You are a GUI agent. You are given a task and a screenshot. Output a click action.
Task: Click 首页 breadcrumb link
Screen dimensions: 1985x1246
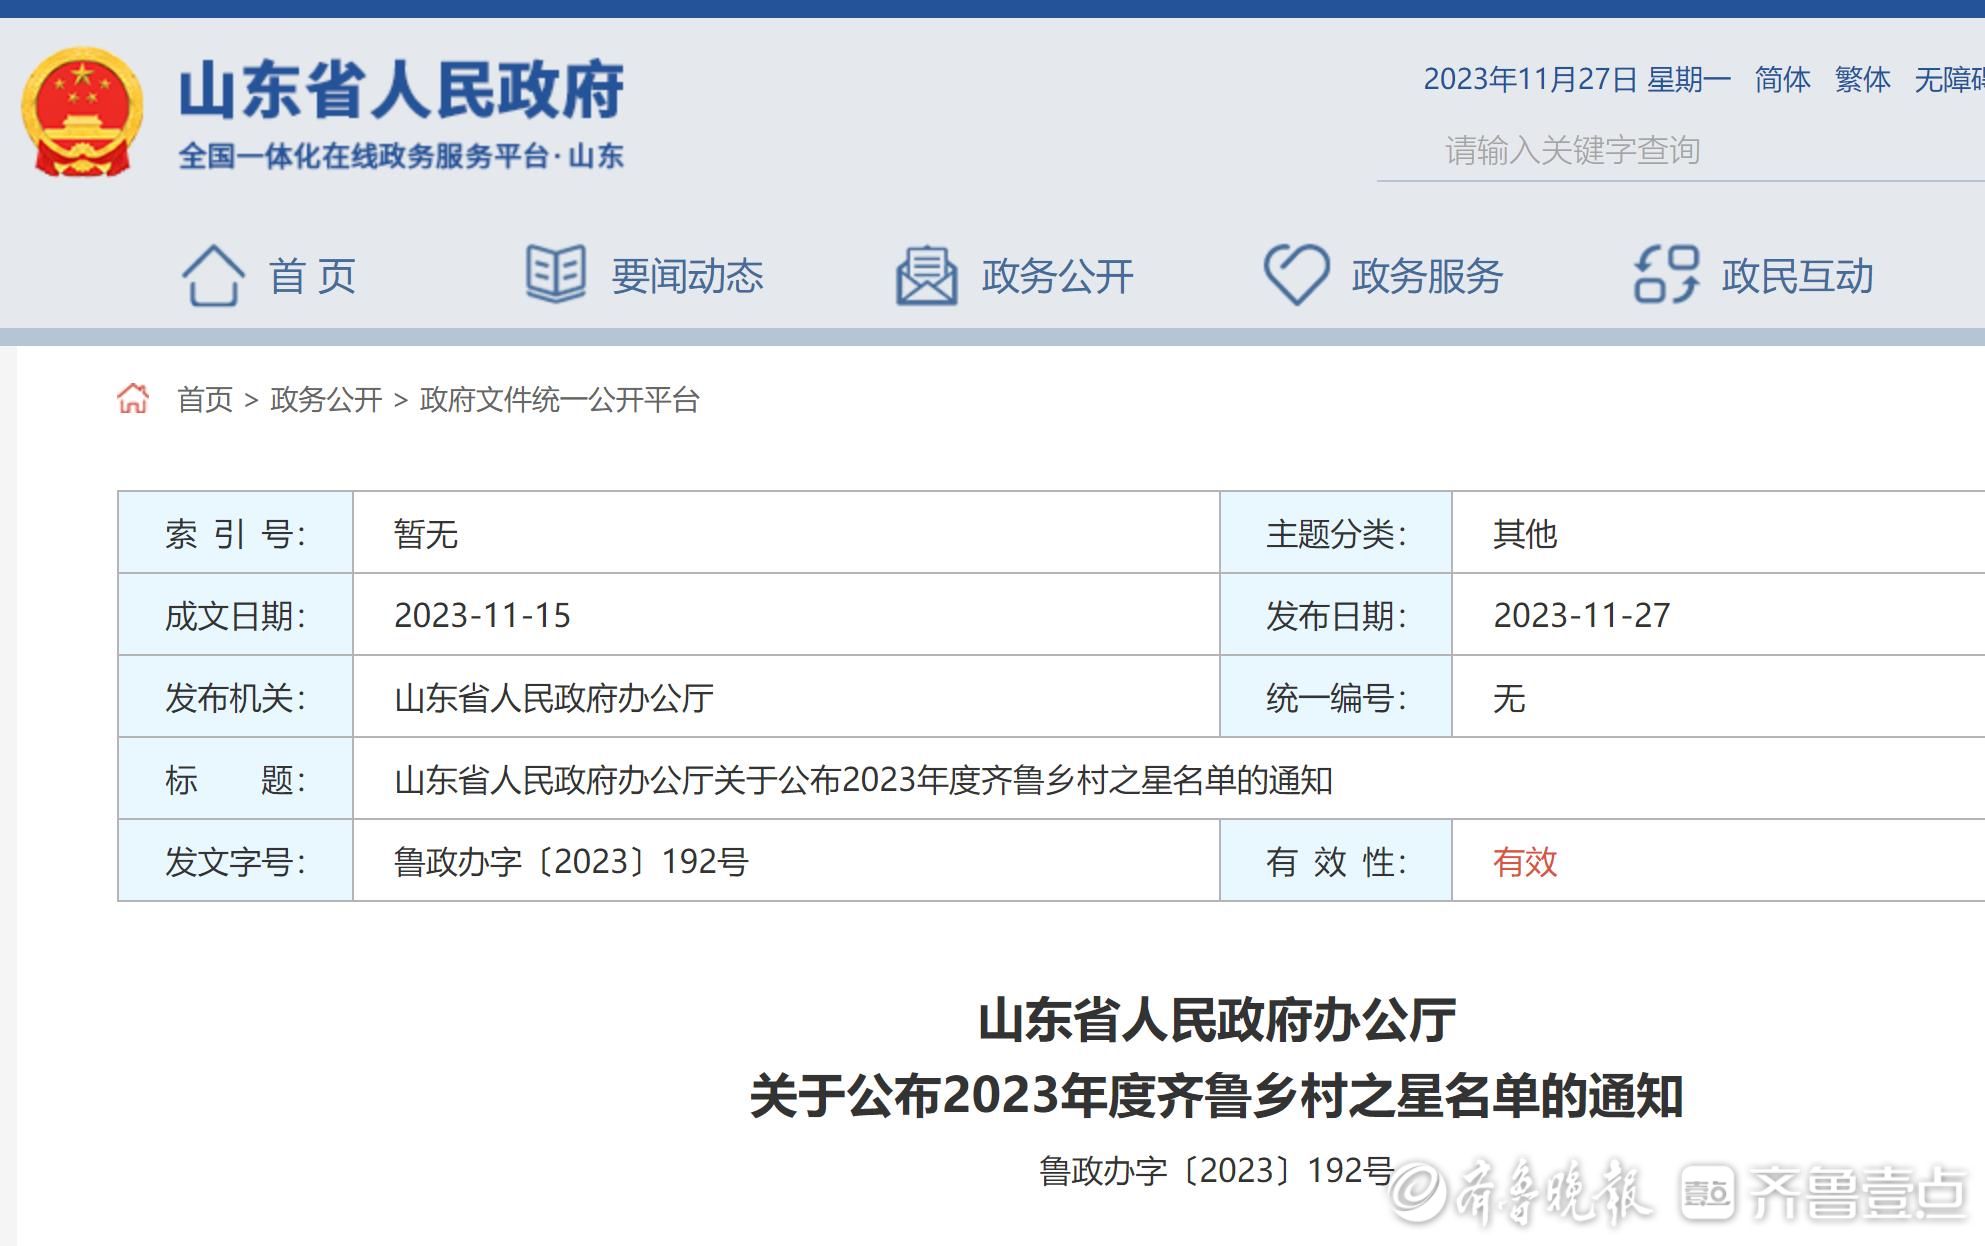click(204, 400)
